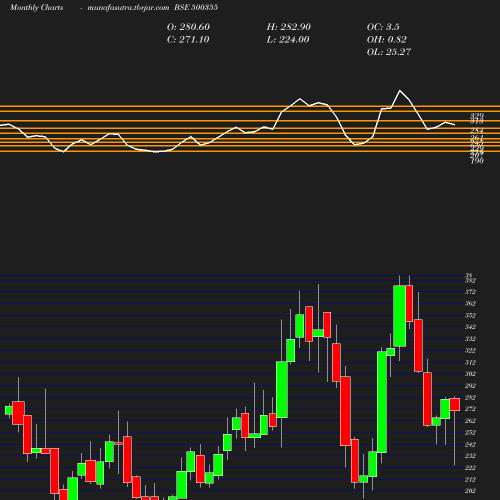This screenshot has height=500, width=500.
Task: Click the 212 price axis label
Action: point(470,480)
